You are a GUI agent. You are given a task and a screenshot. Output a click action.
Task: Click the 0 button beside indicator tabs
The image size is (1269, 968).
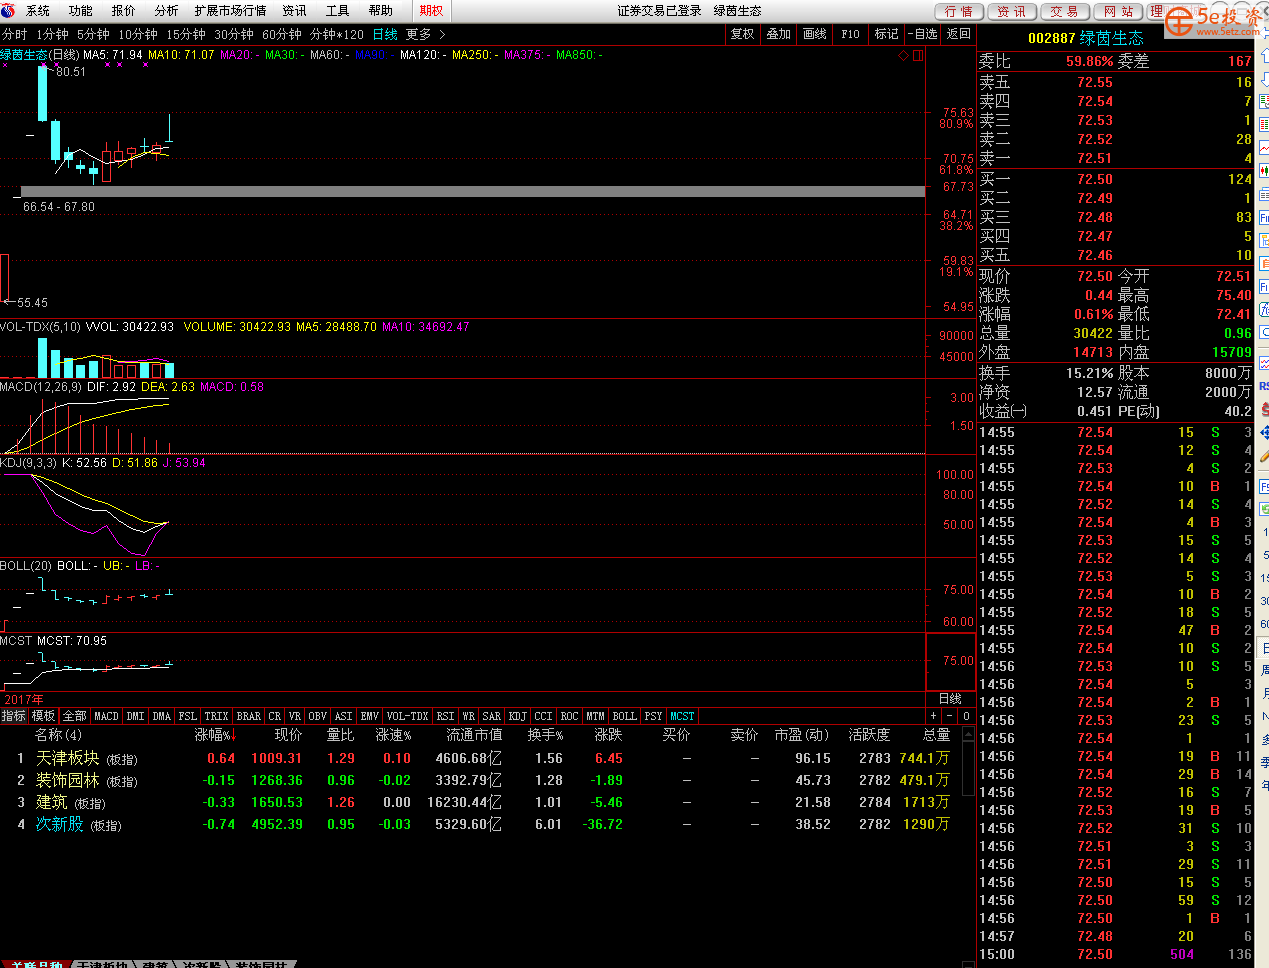(x=966, y=716)
